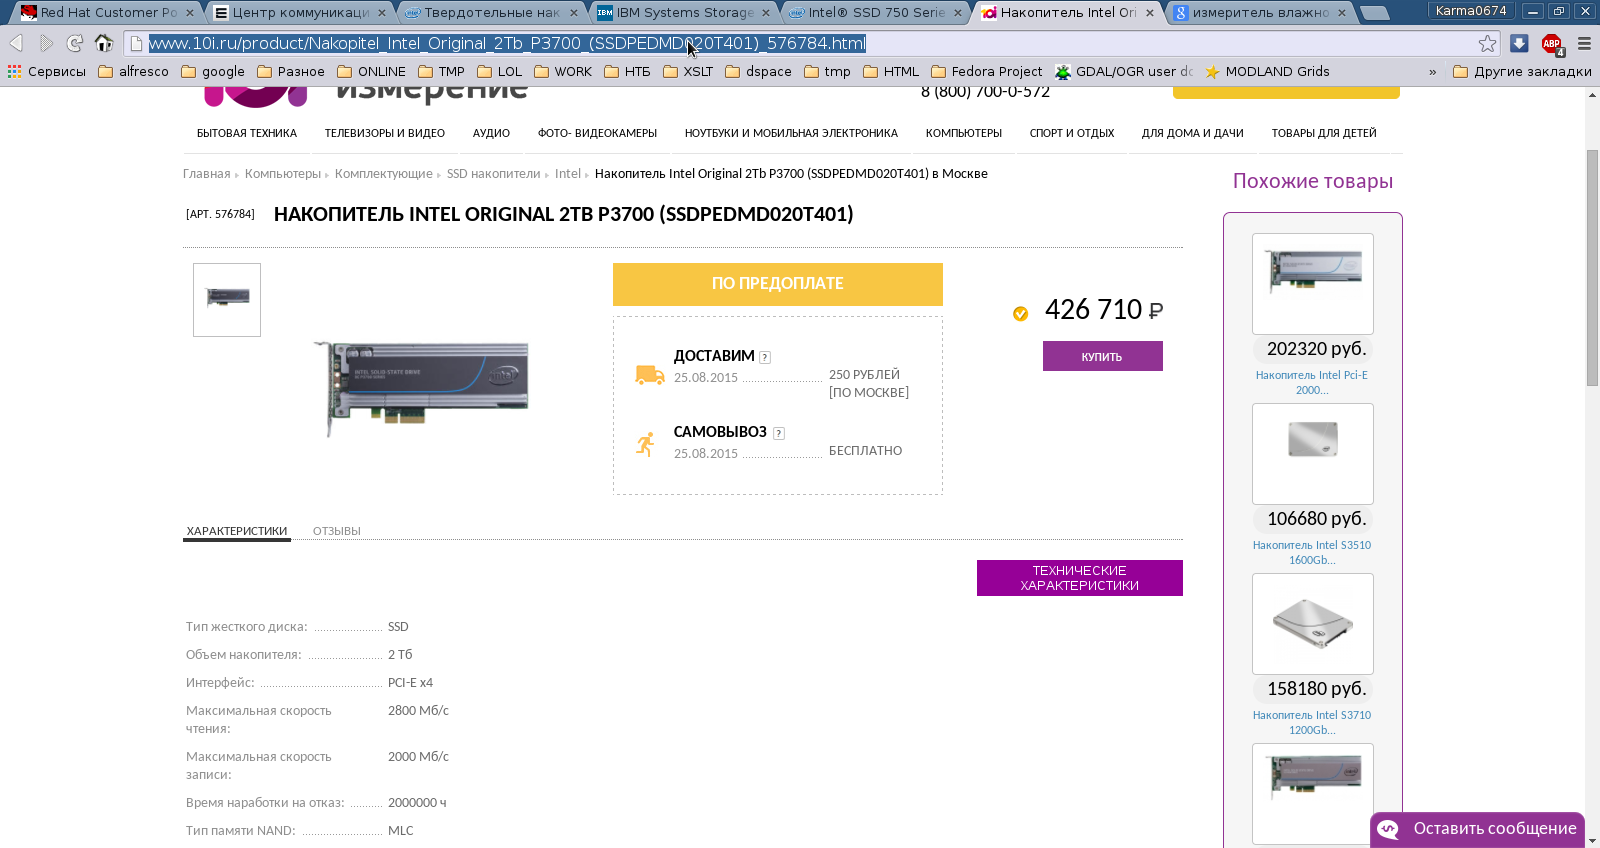The width and height of the screenshot is (1600, 848).
Task: Open the TMP bookmark folder
Action: click(x=442, y=71)
